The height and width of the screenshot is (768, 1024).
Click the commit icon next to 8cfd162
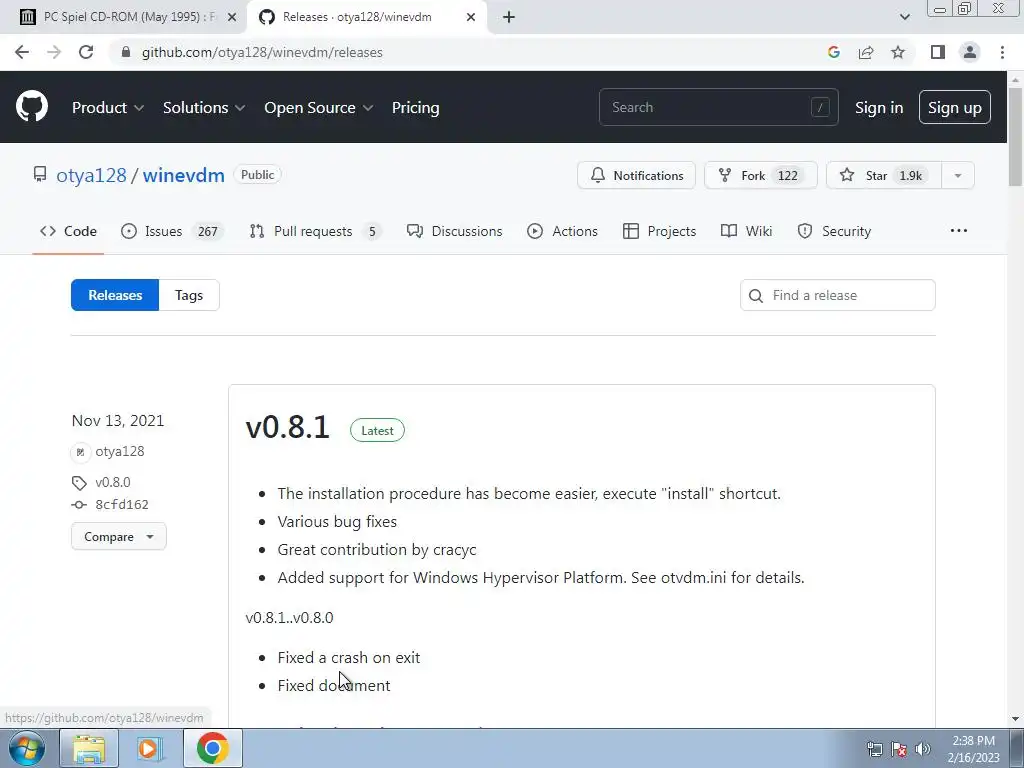[x=79, y=505]
